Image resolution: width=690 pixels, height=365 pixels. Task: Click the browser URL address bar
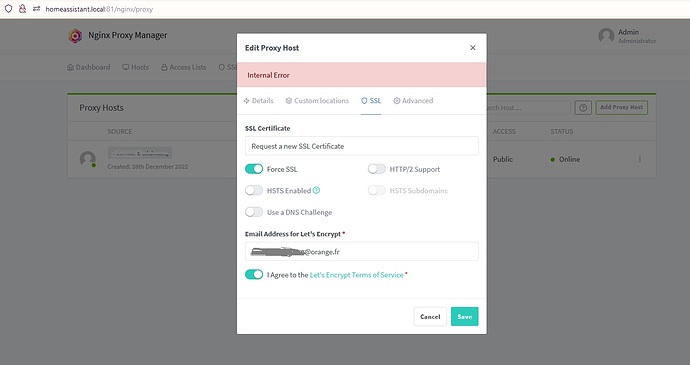[99, 9]
